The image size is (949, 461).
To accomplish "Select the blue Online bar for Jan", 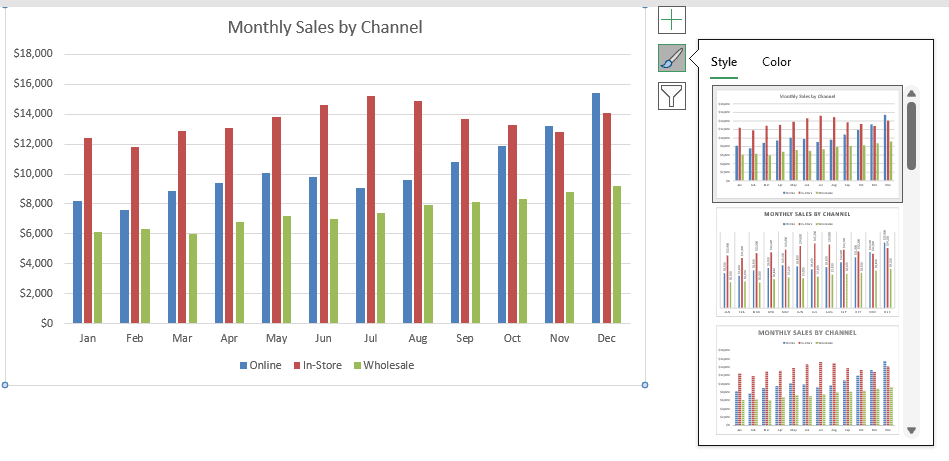I will coord(77,262).
